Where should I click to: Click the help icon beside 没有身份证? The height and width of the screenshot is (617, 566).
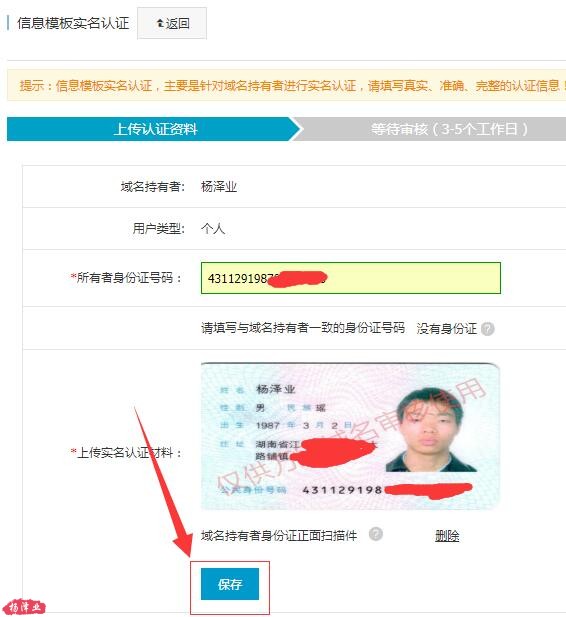pos(488,329)
